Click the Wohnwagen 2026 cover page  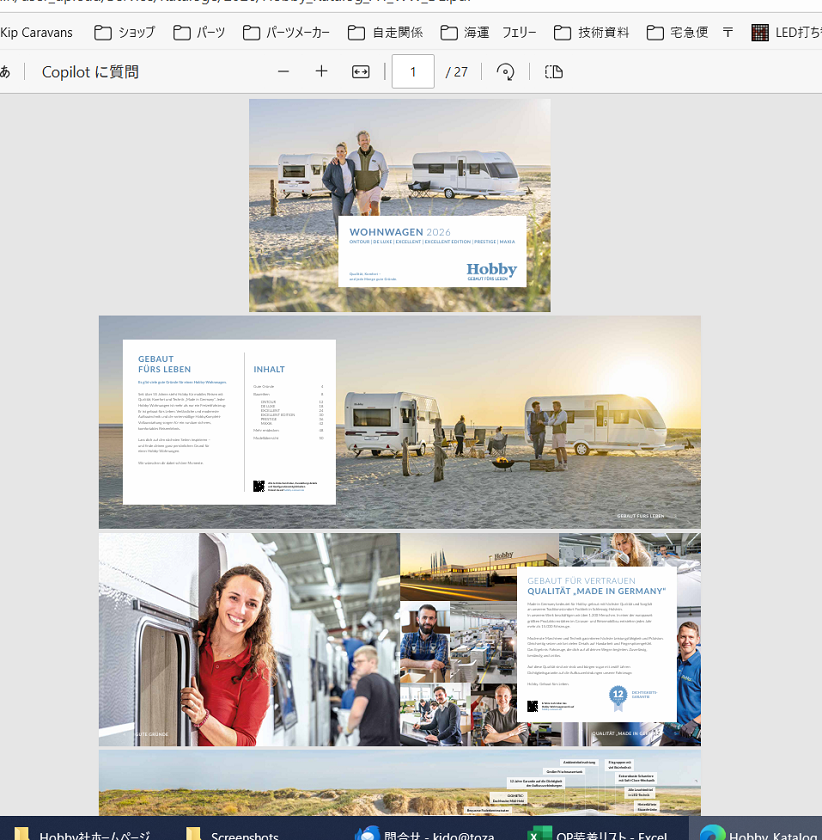coord(399,205)
